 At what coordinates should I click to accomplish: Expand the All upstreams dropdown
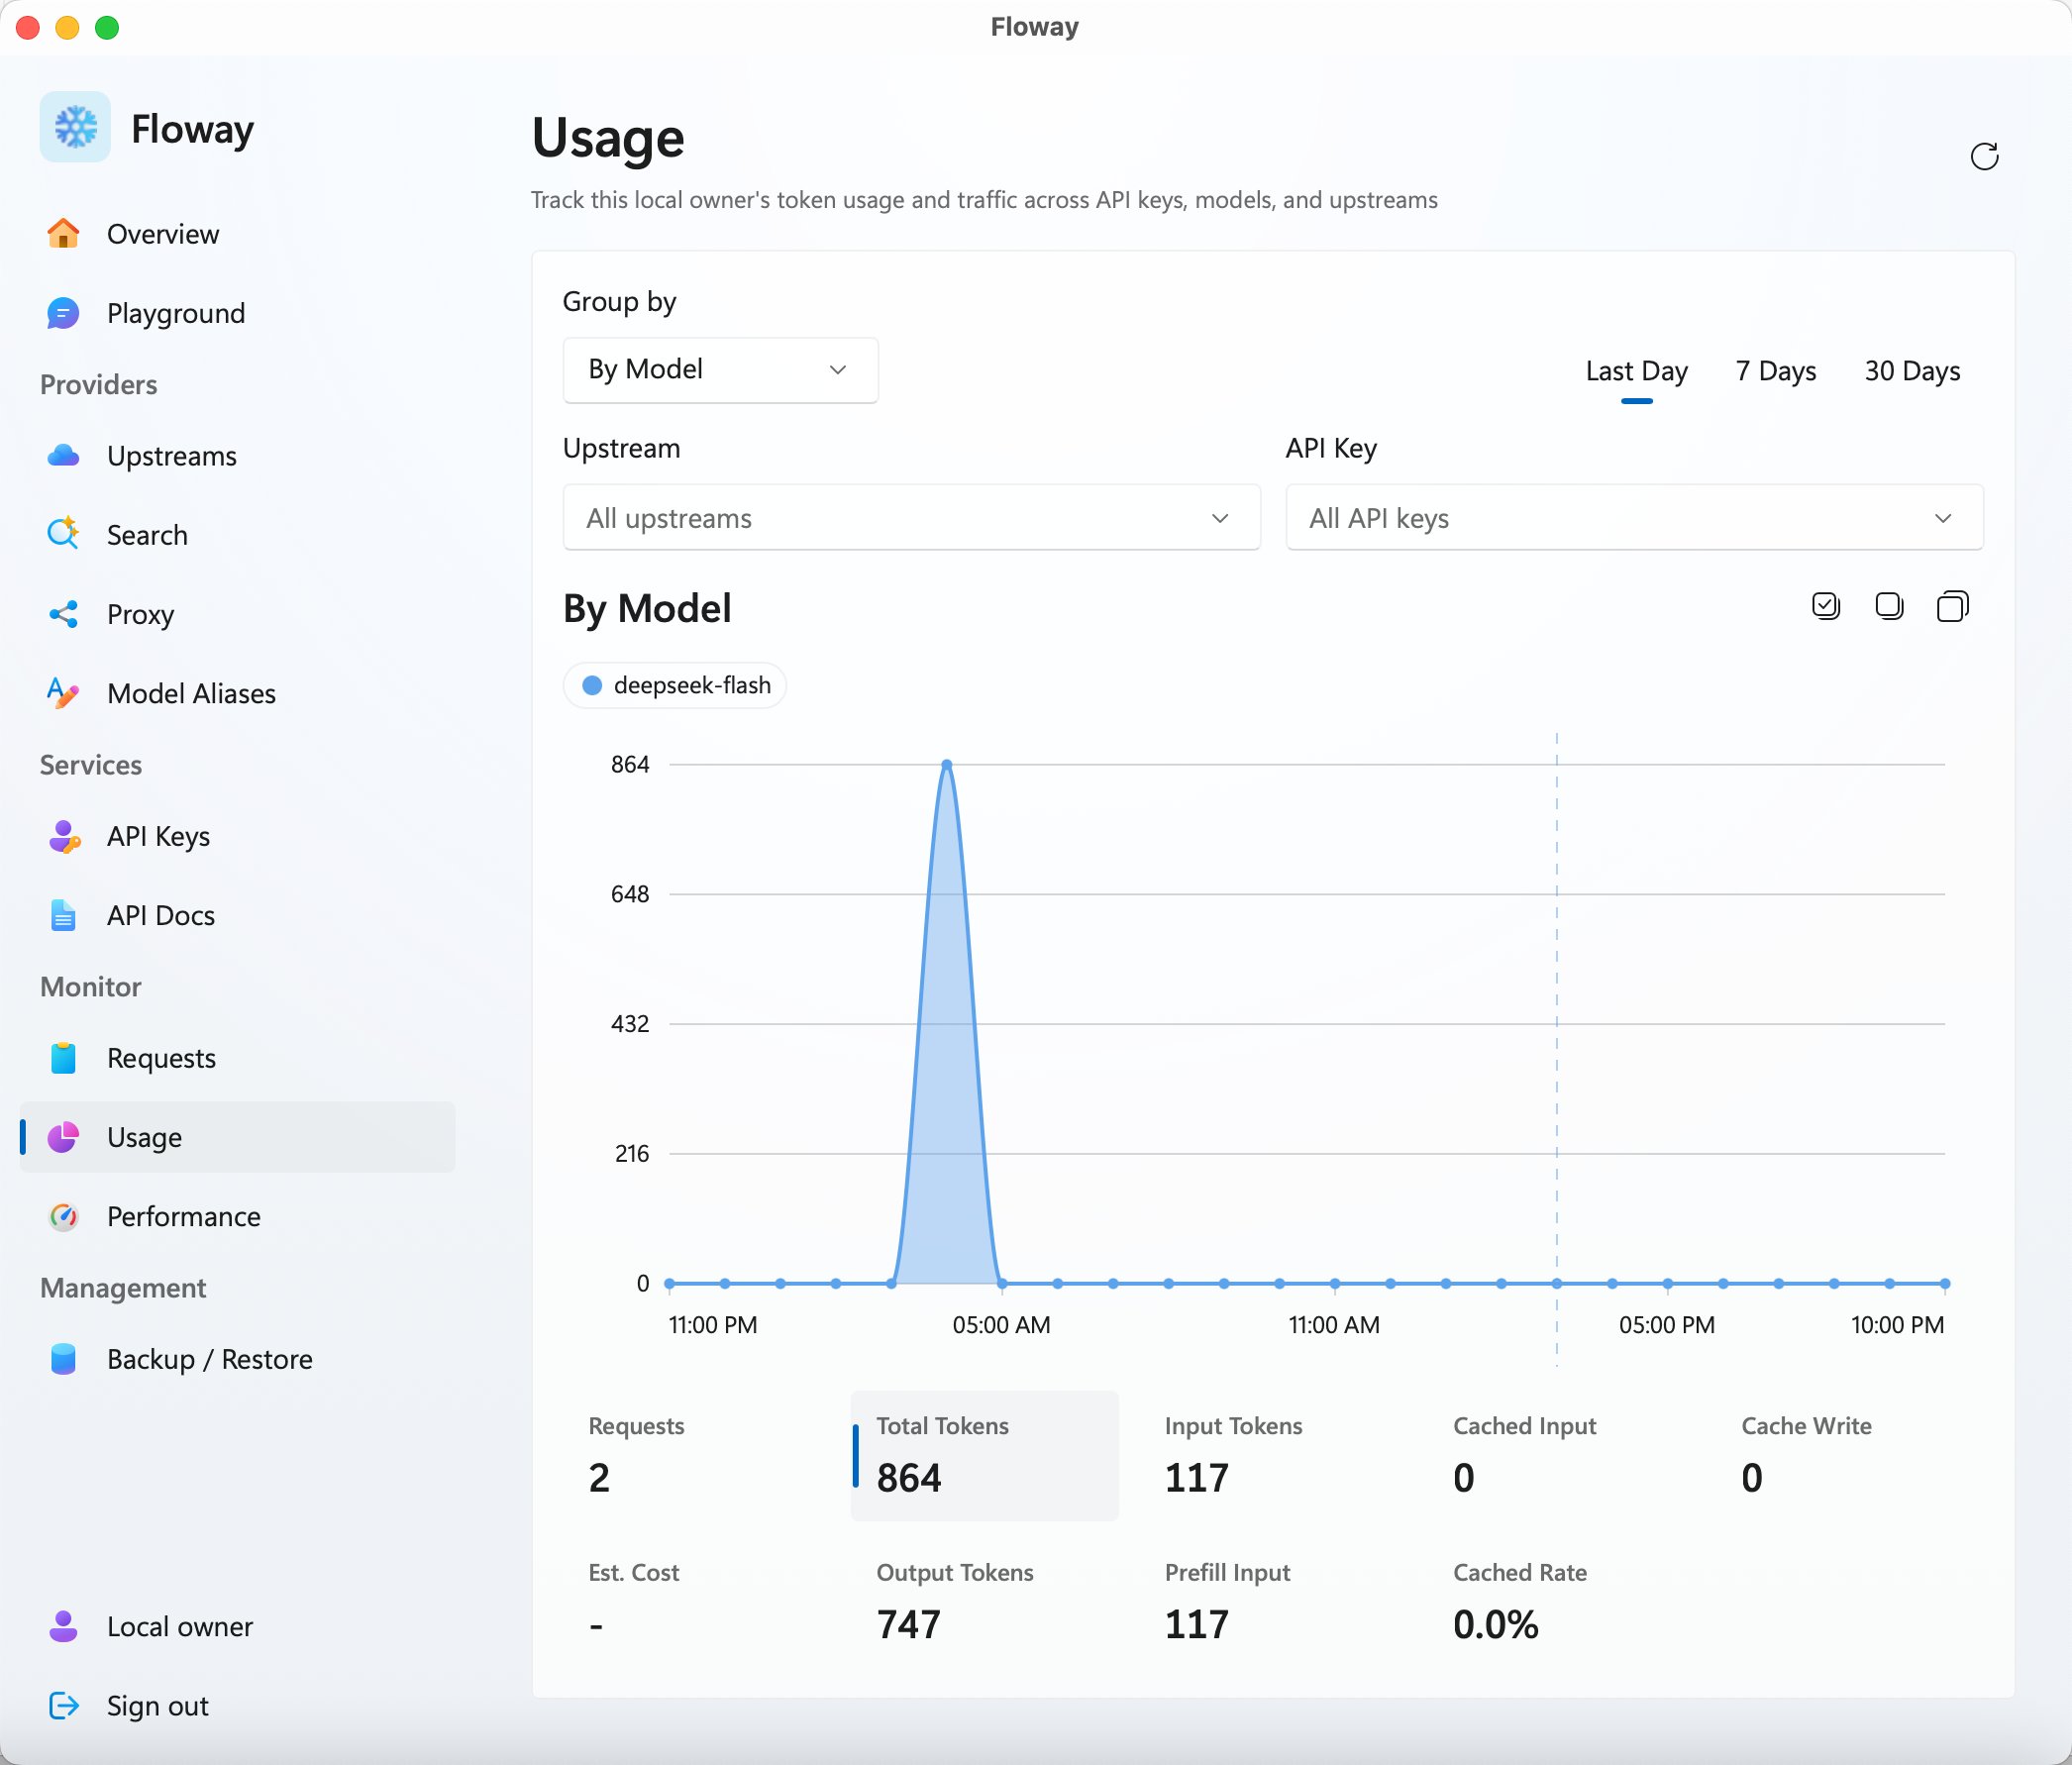(x=911, y=518)
